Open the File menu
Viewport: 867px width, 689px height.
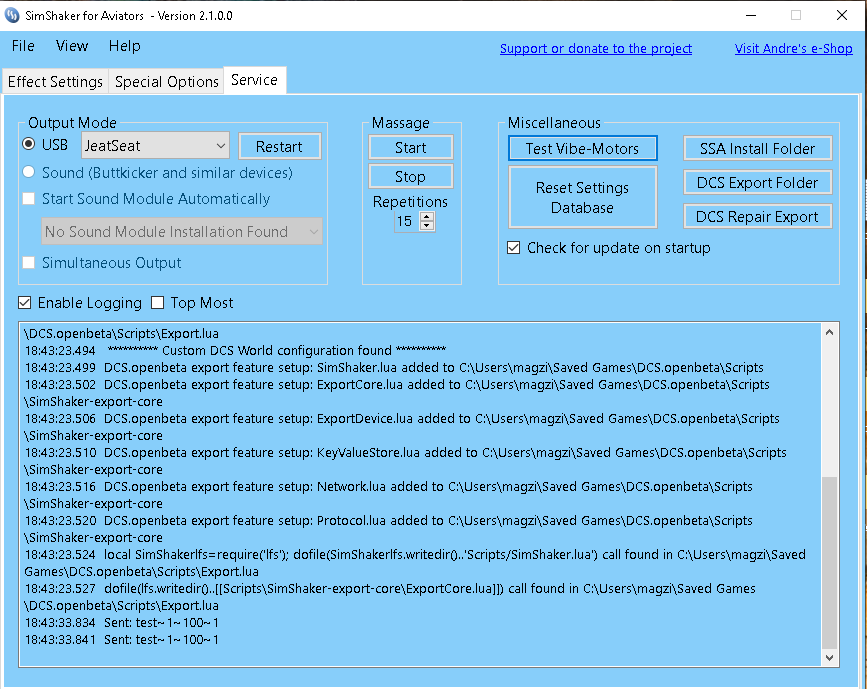pyautogui.click(x=23, y=46)
